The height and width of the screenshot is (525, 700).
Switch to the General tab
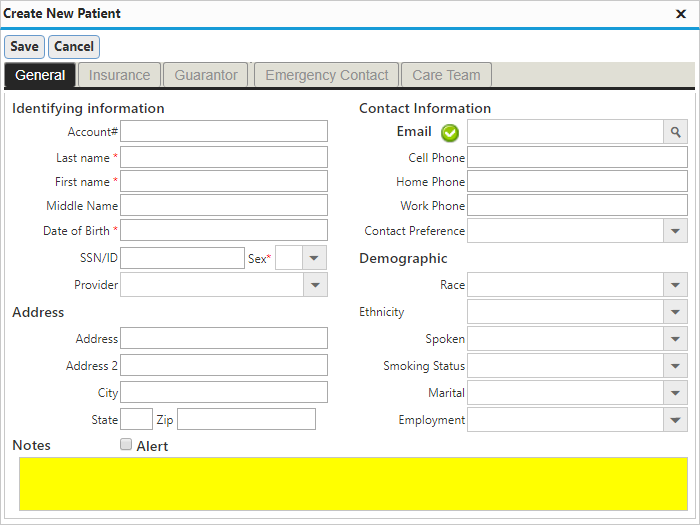coord(40,75)
